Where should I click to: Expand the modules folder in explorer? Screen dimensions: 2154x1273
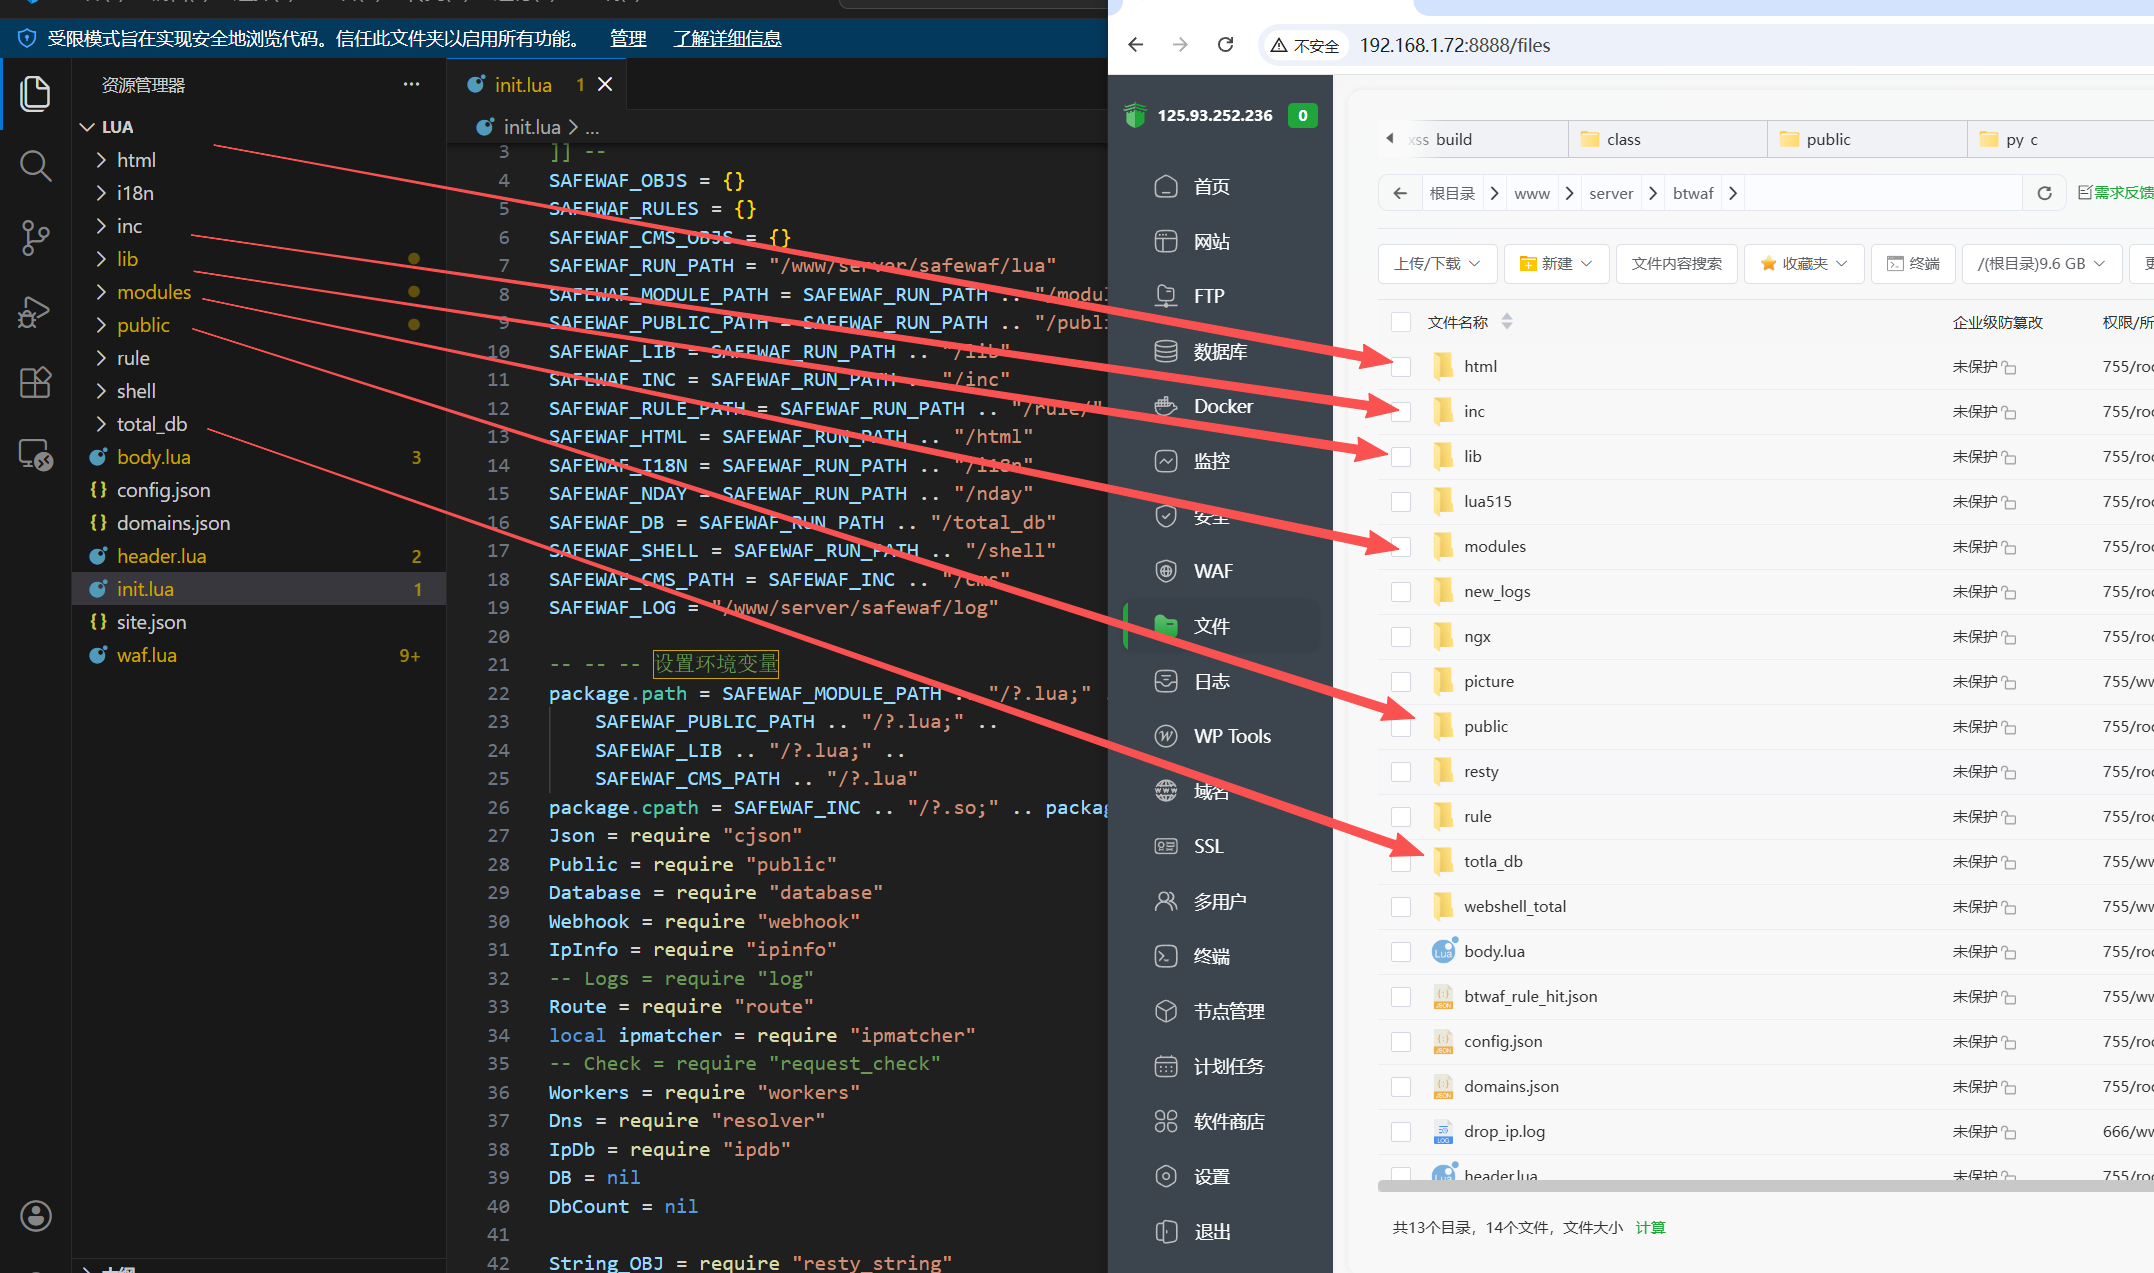pos(153,292)
